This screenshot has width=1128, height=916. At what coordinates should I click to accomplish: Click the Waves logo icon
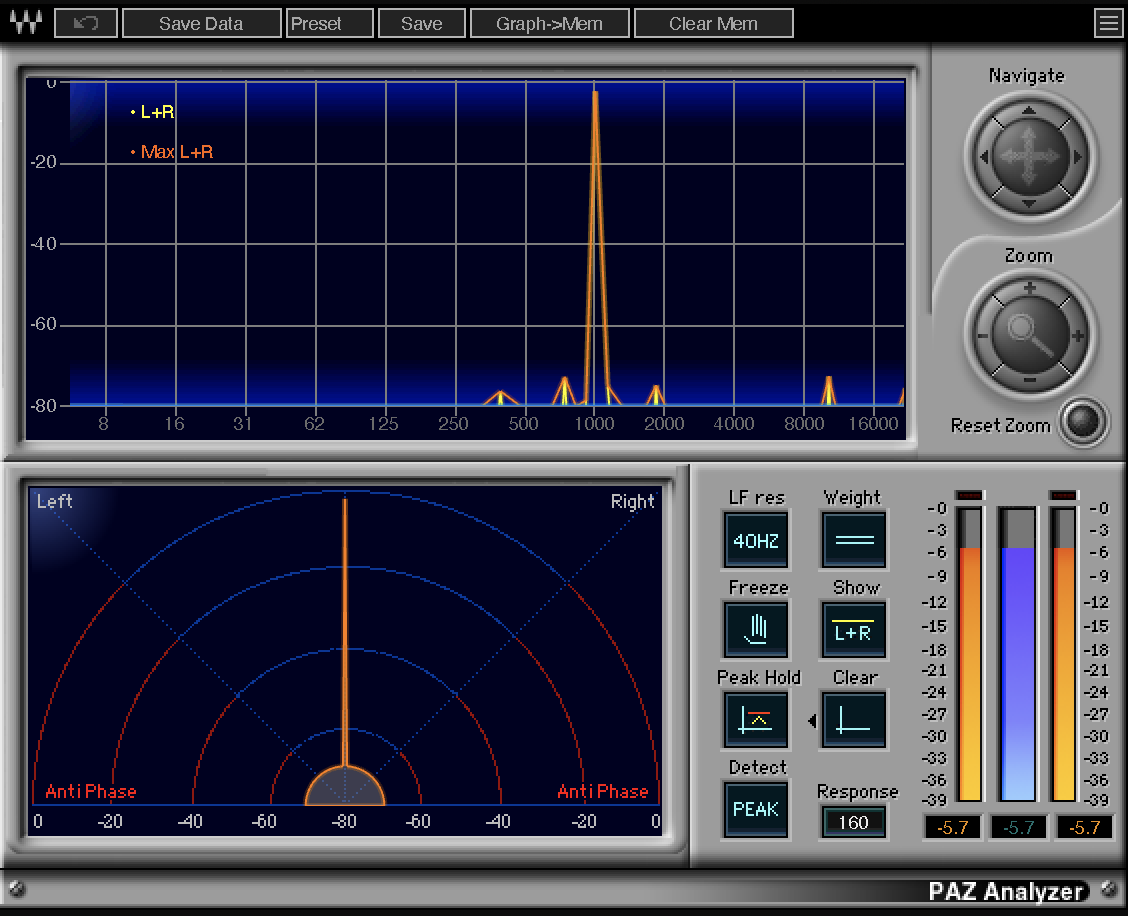(26, 23)
